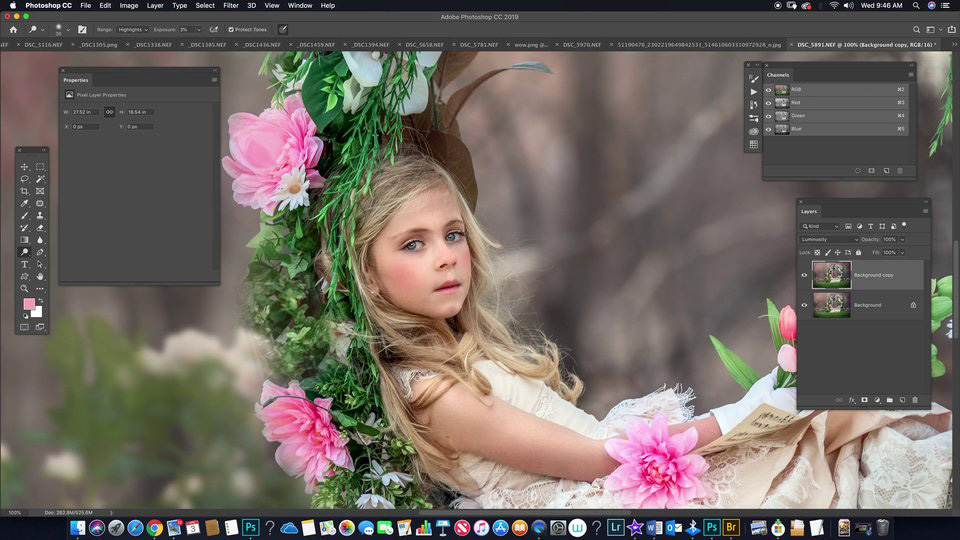Screen dimensions: 960x540
Task: Open the Range dropdown set to Highlights
Action: tap(133, 29)
